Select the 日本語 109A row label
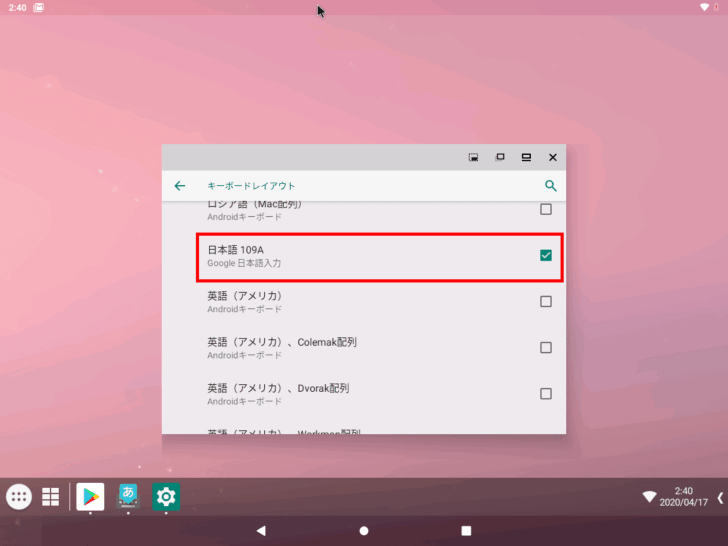 point(235,250)
